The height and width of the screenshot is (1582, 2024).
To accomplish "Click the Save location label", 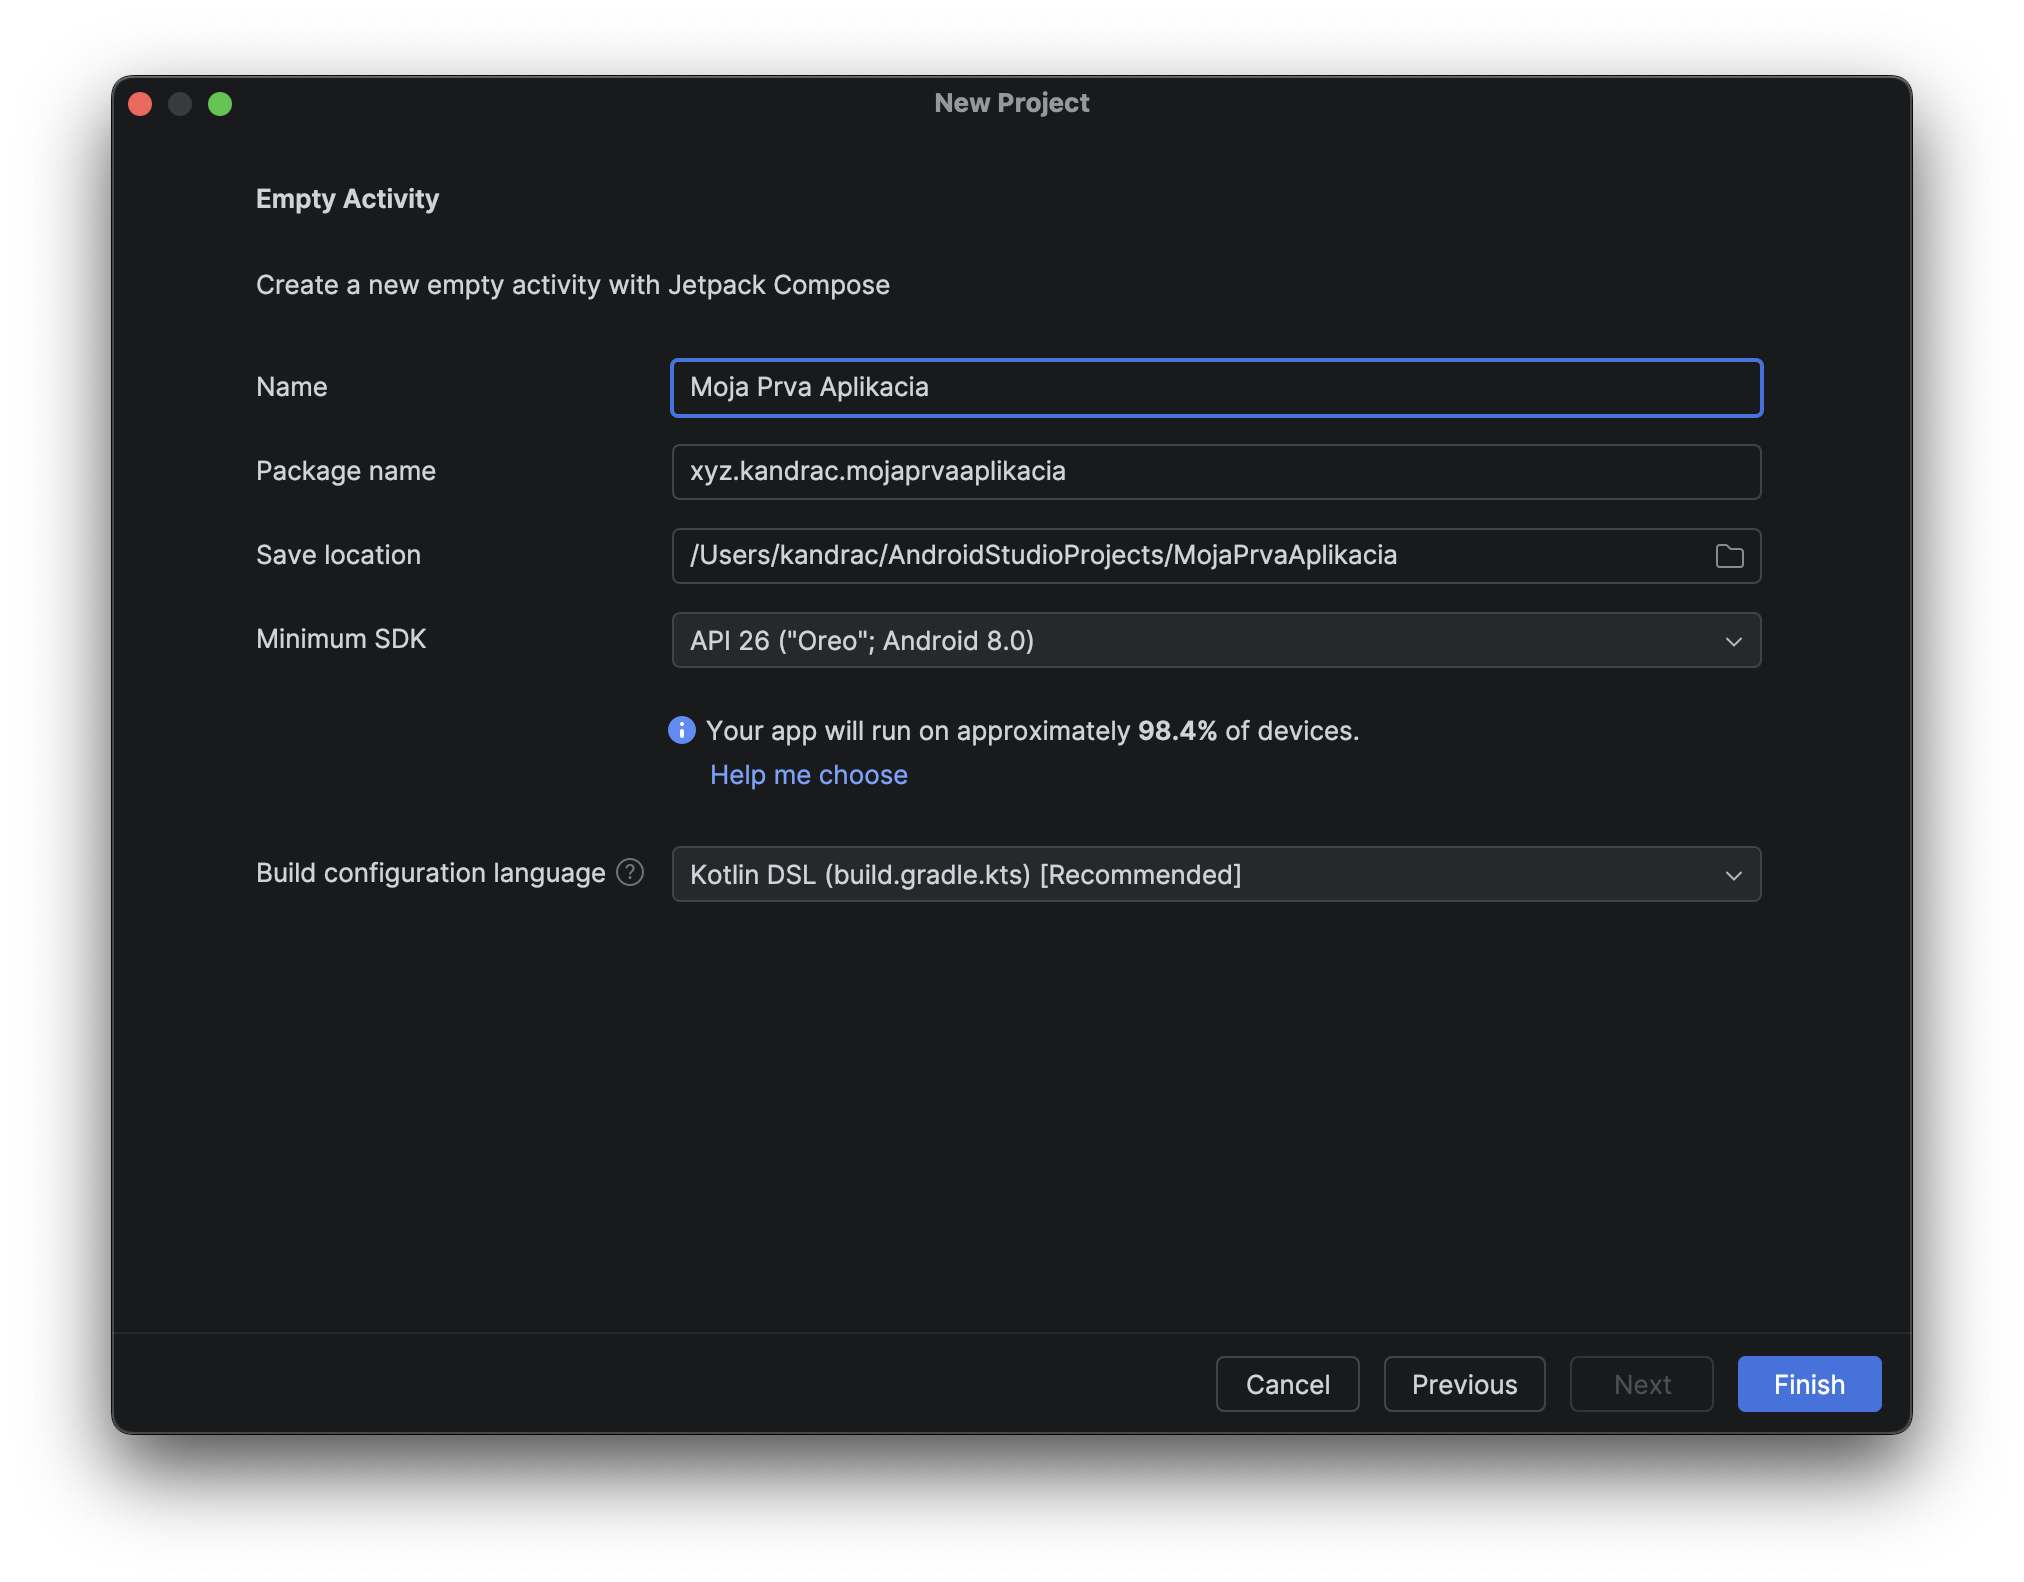I will (338, 555).
